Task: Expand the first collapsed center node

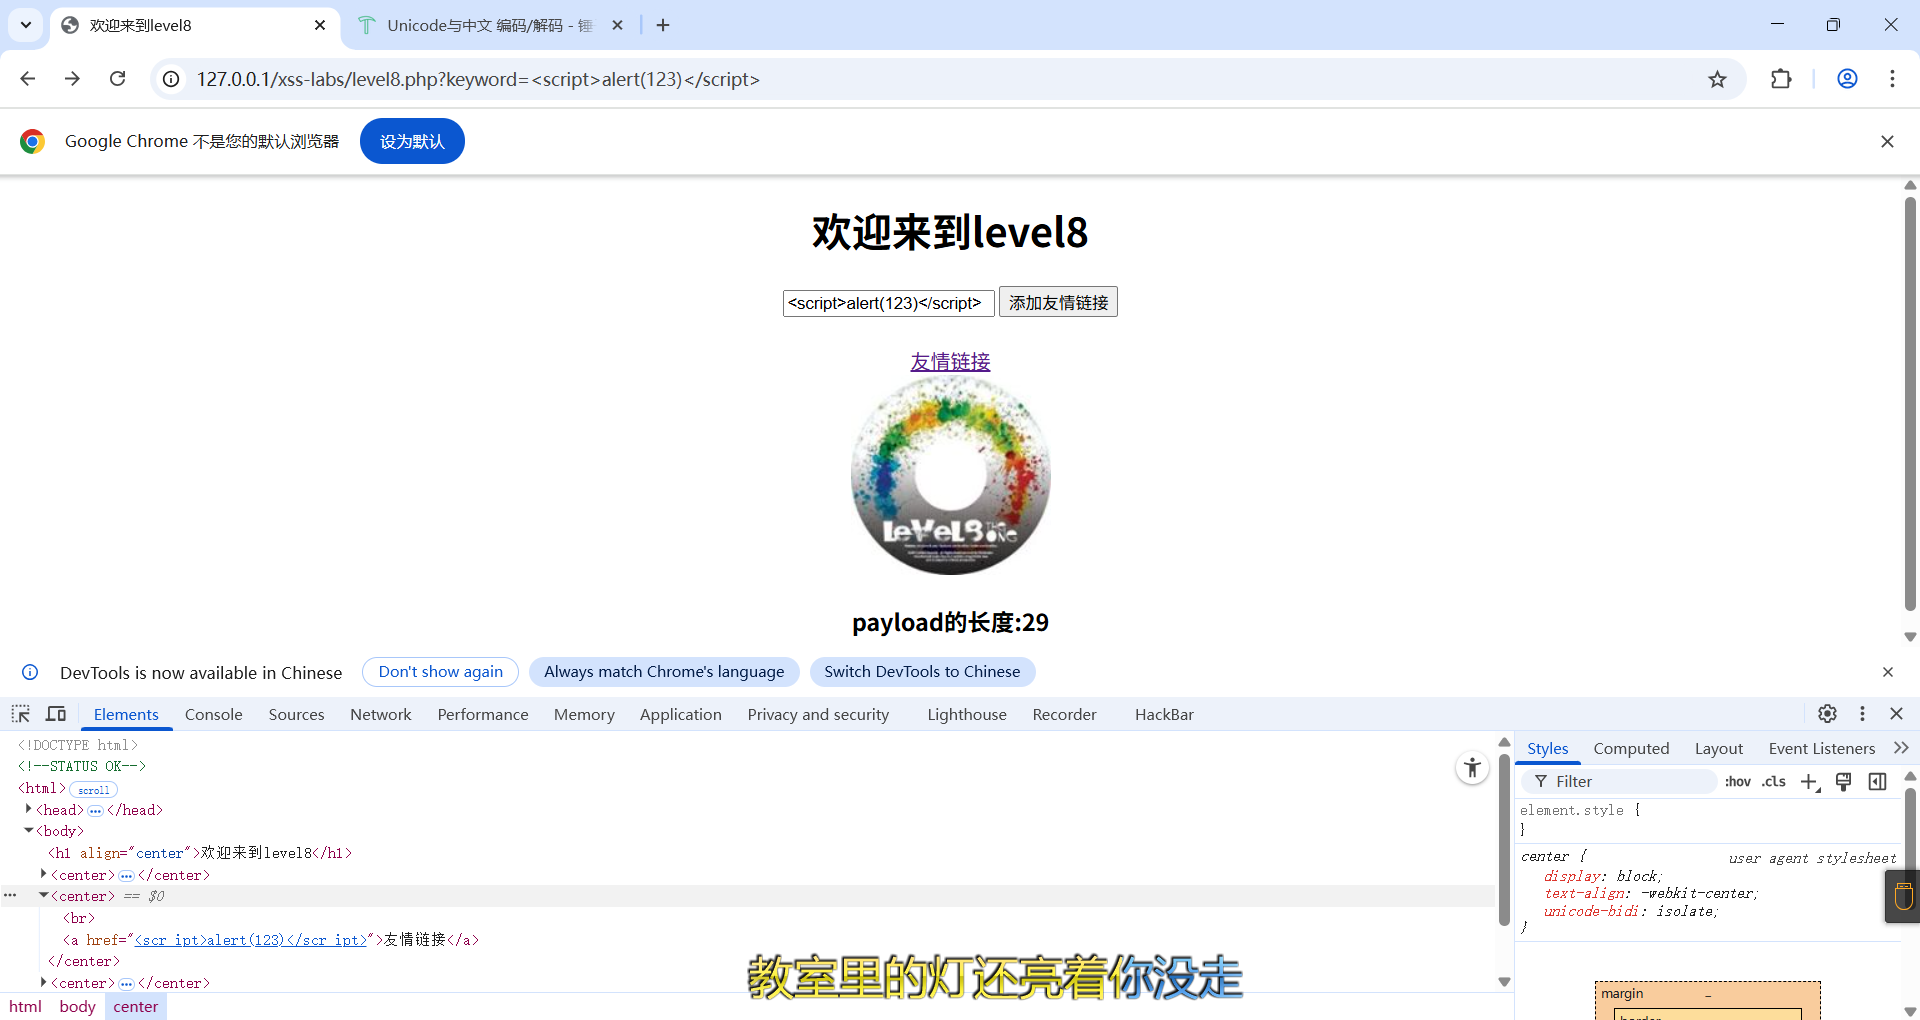Action: [x=44, y=874]
